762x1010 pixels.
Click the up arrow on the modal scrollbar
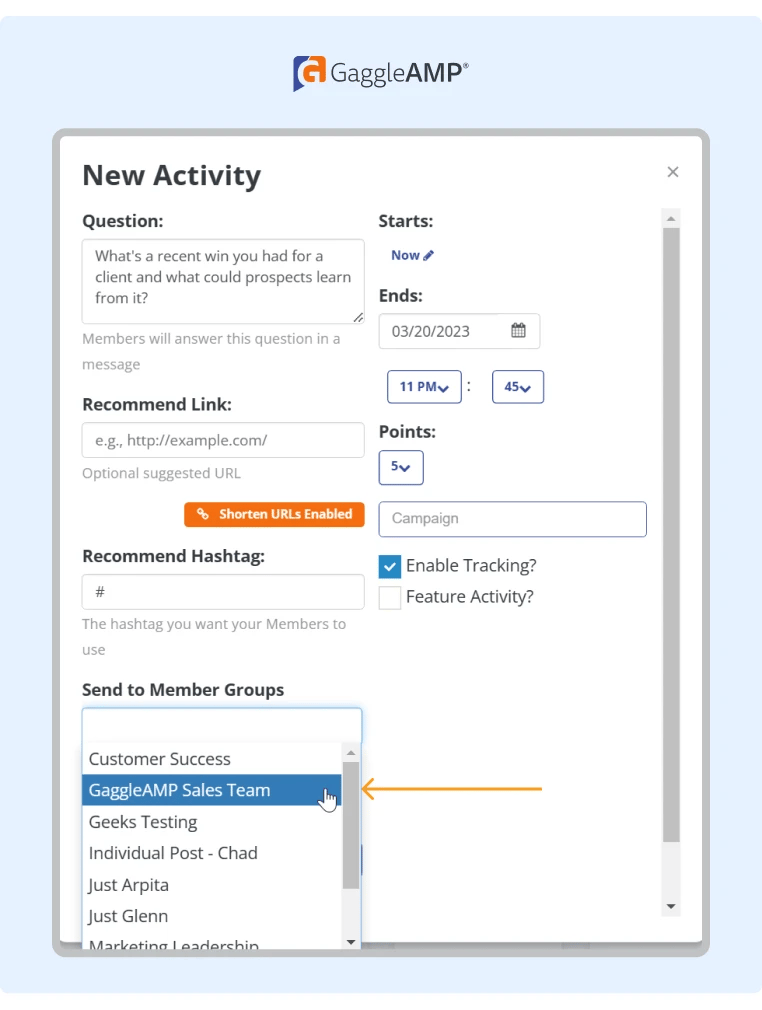671,217
